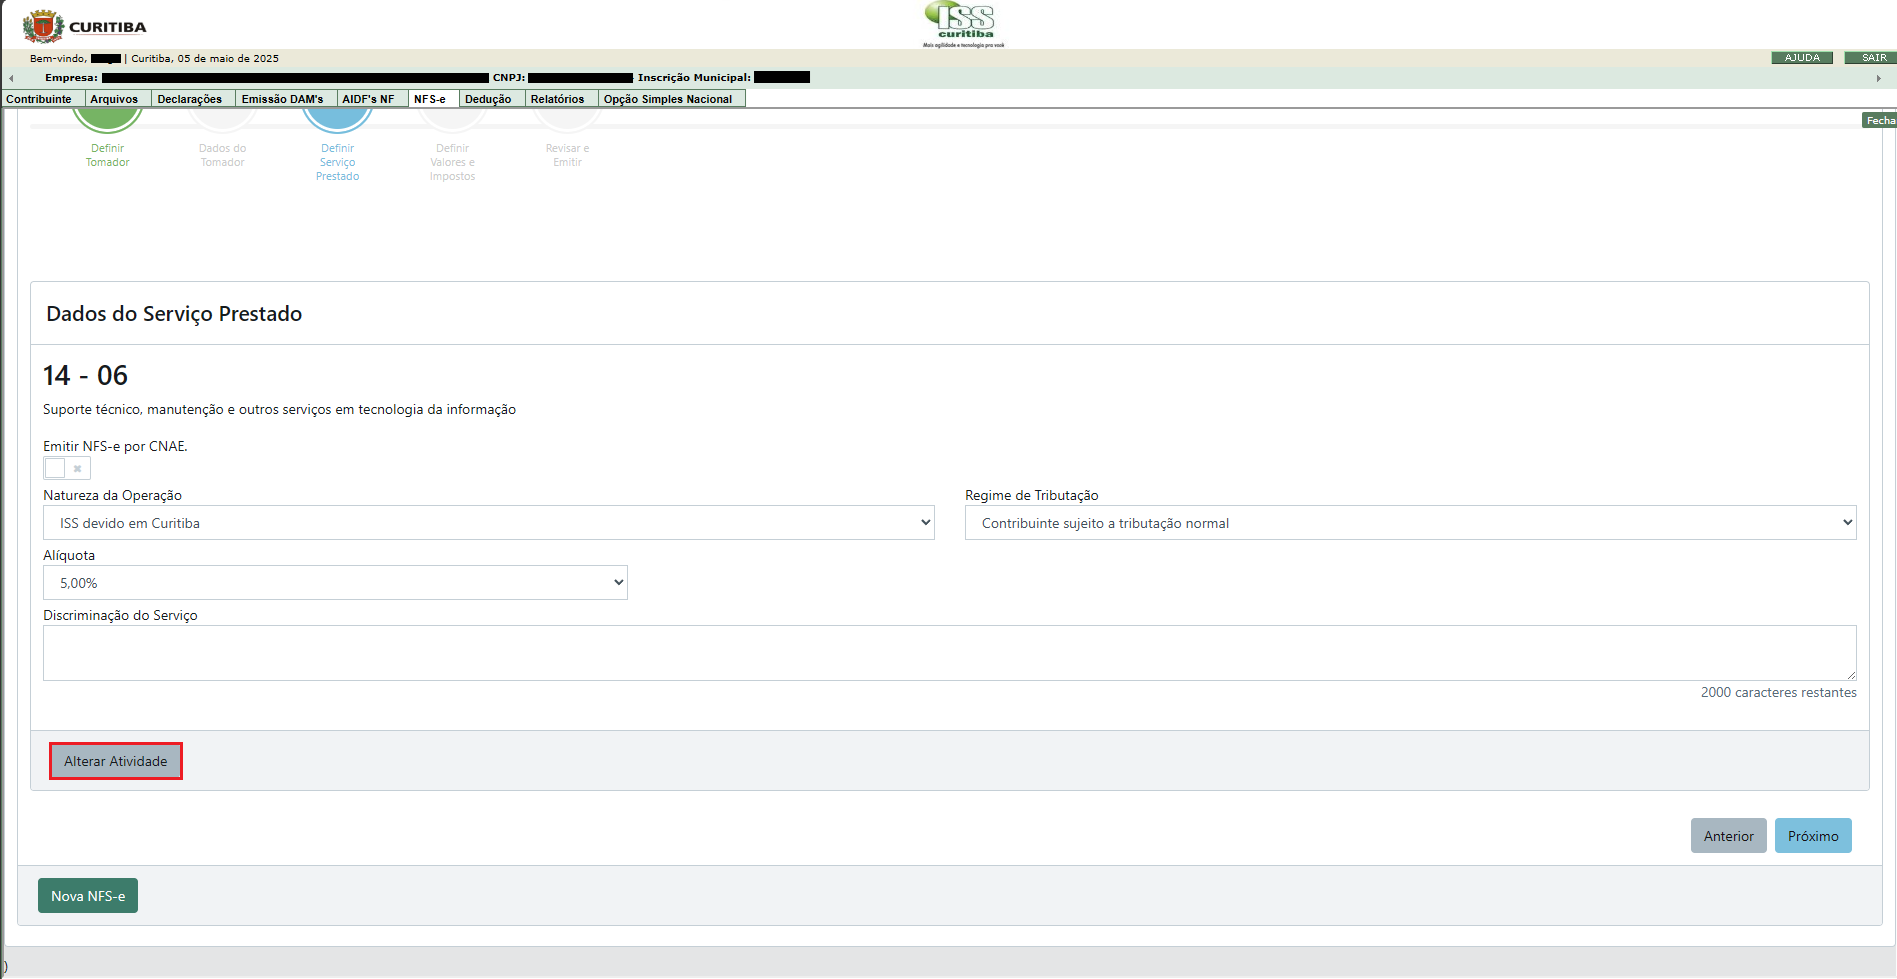Open the Natureza da Operação dropdown
The height and width of the screenshot is (979, 1897).
pyautogui.click(x=488, y=523)
